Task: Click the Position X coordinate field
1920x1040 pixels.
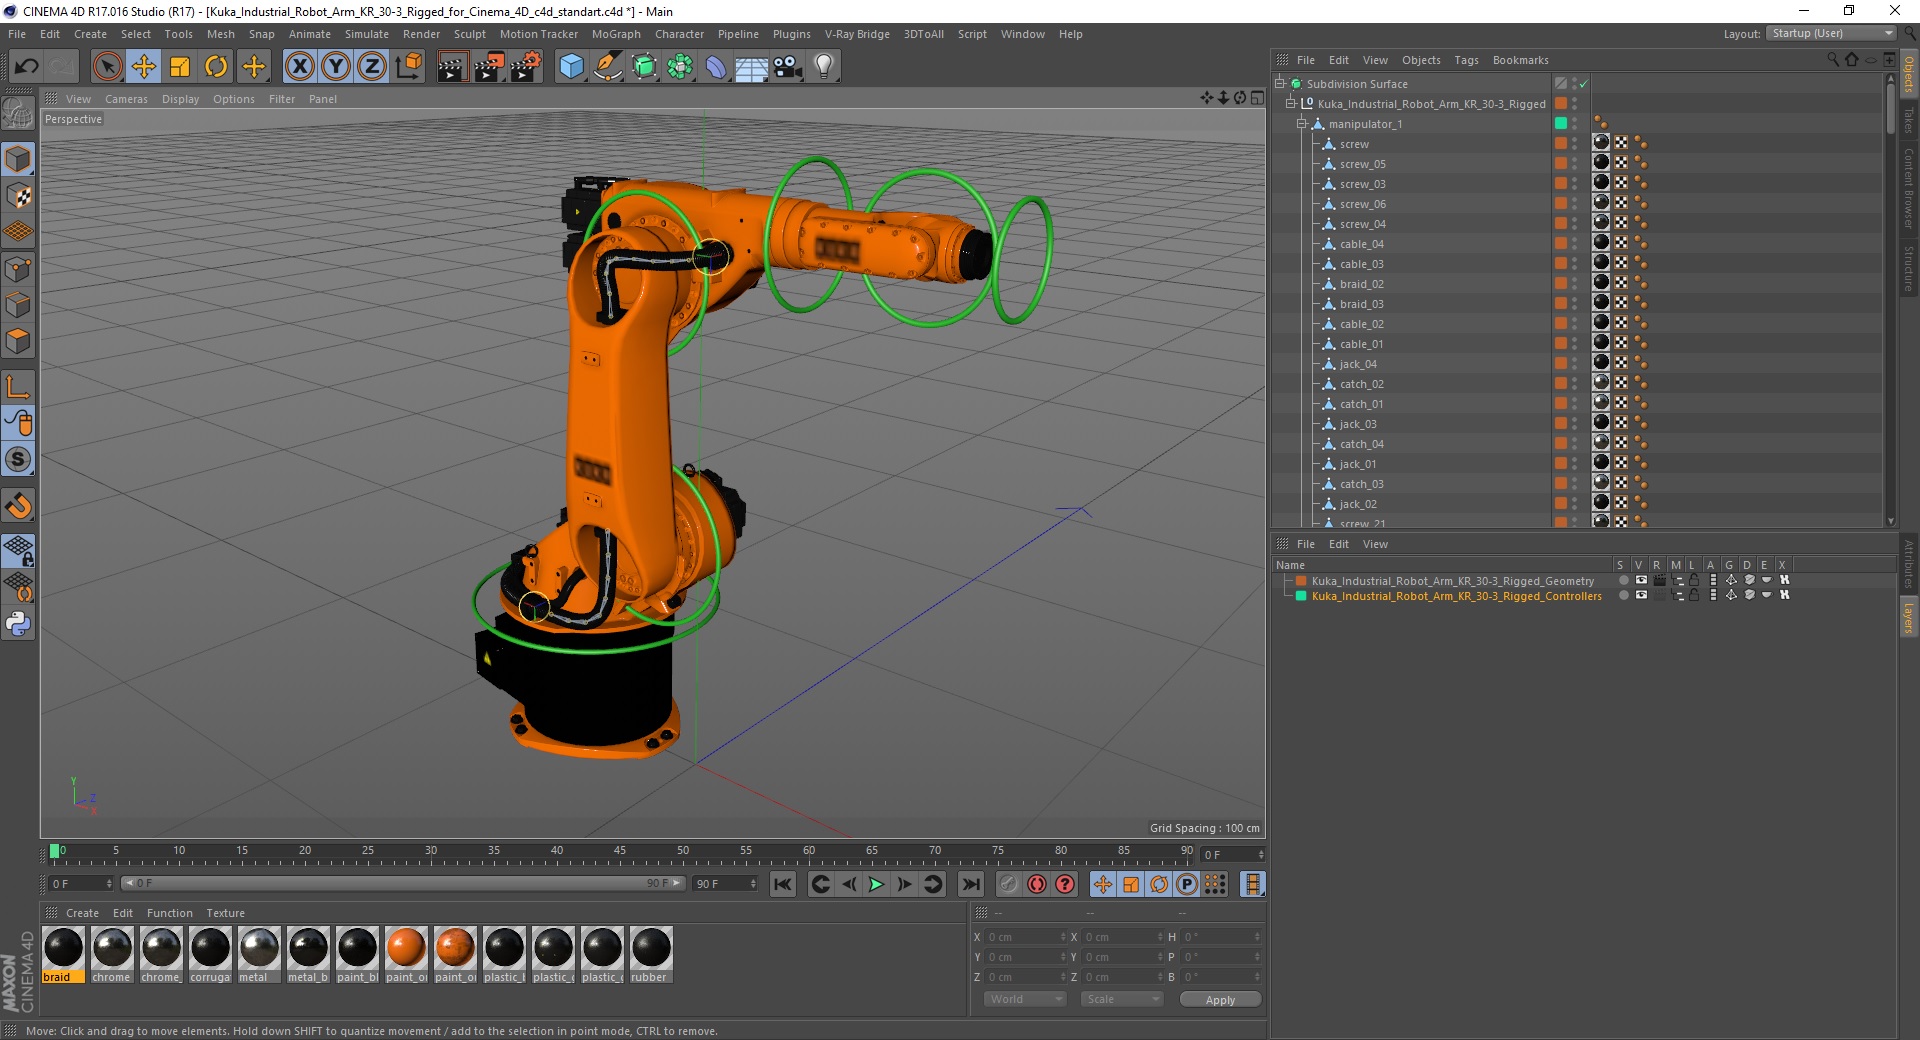Action: point(1026,937)
